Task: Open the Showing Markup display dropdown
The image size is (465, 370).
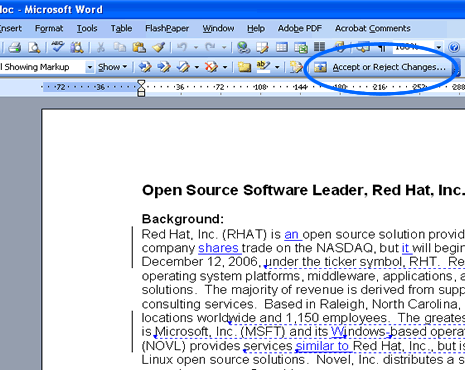Action: (89, 67)
